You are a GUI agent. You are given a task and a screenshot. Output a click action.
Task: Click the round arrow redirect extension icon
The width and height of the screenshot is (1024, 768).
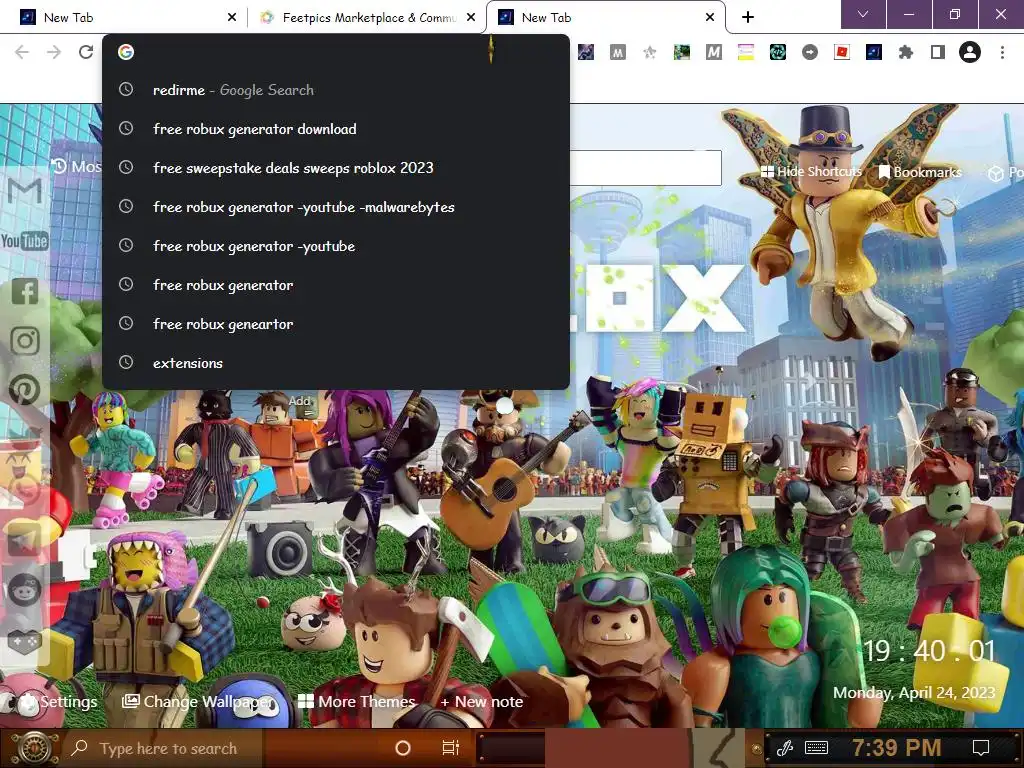(810, 52)
